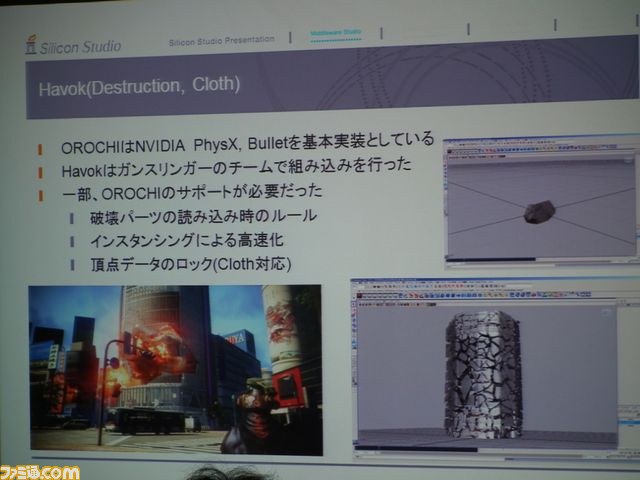
Task: Click the sub-bullet 'インスタンシングによる高速化'
Action: click(187, 240)
